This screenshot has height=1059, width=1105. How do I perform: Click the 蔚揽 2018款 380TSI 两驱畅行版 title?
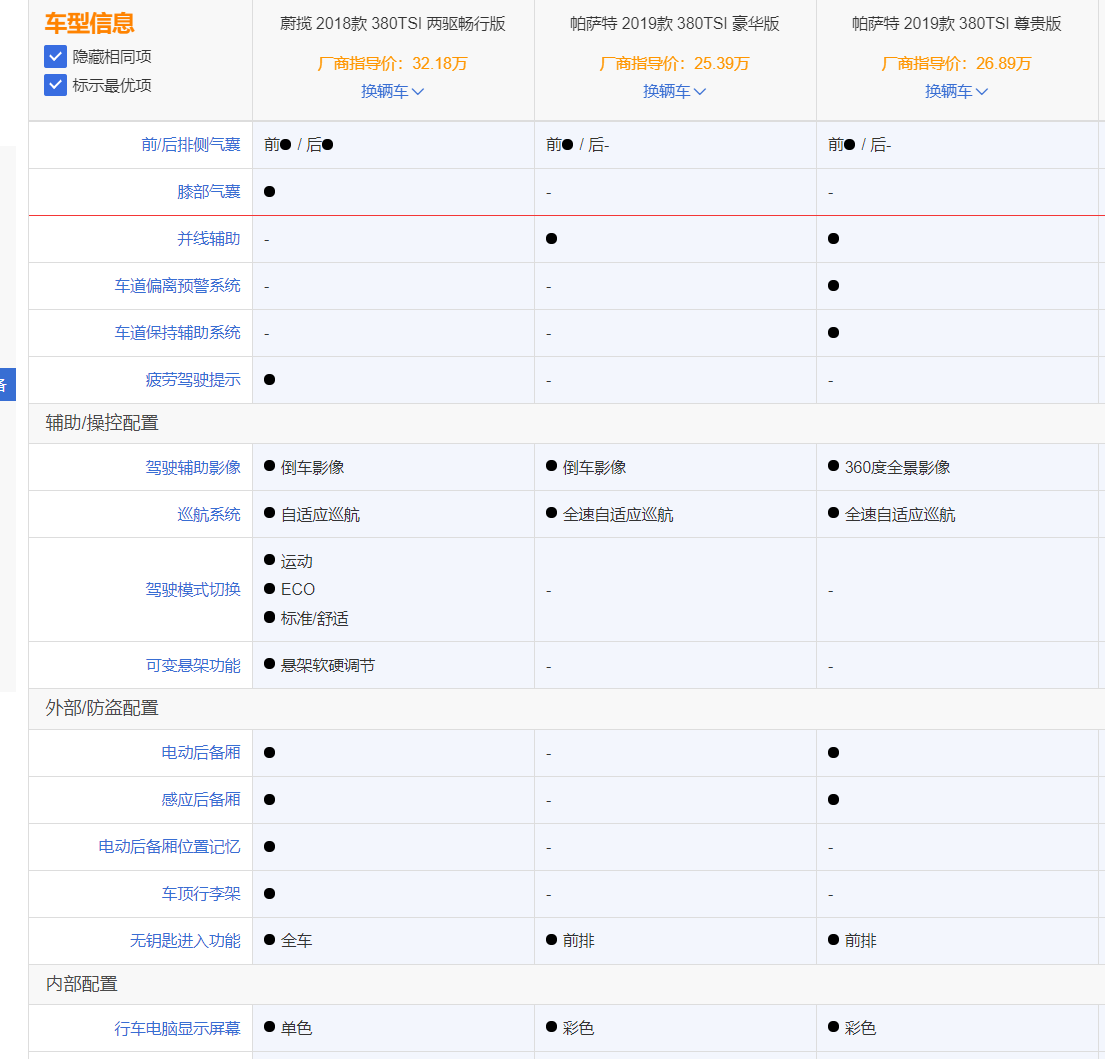coord(393,24)
